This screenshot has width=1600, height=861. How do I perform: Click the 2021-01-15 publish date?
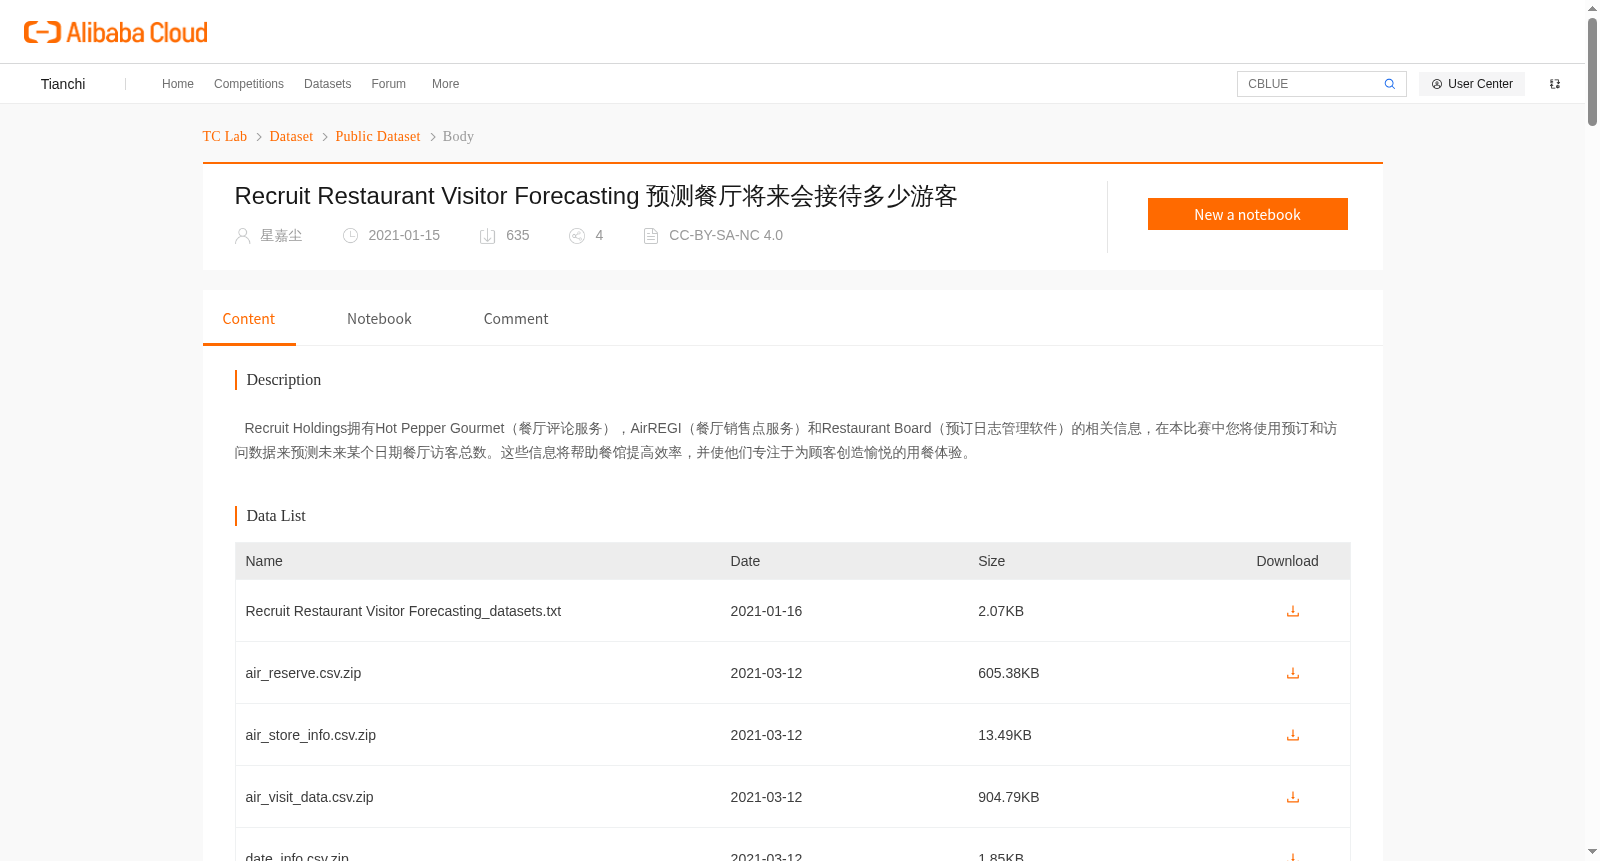point(404,236)
